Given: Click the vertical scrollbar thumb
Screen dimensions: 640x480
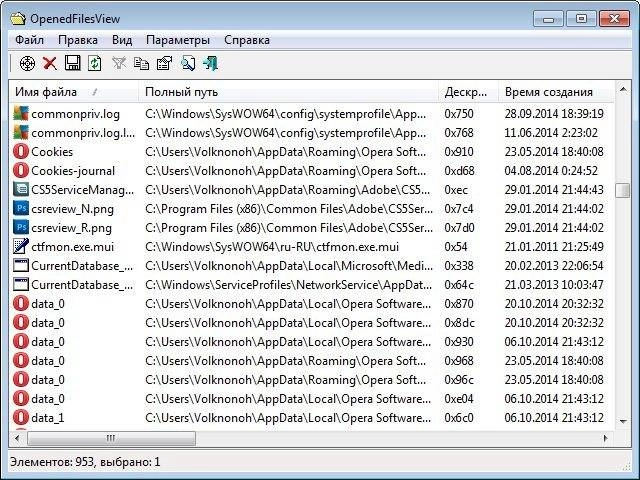Looking at the screenshot, I should [x=623, y=190].
